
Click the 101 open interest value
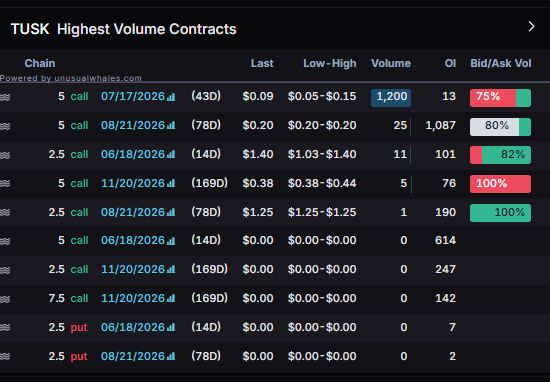[445, 154]
